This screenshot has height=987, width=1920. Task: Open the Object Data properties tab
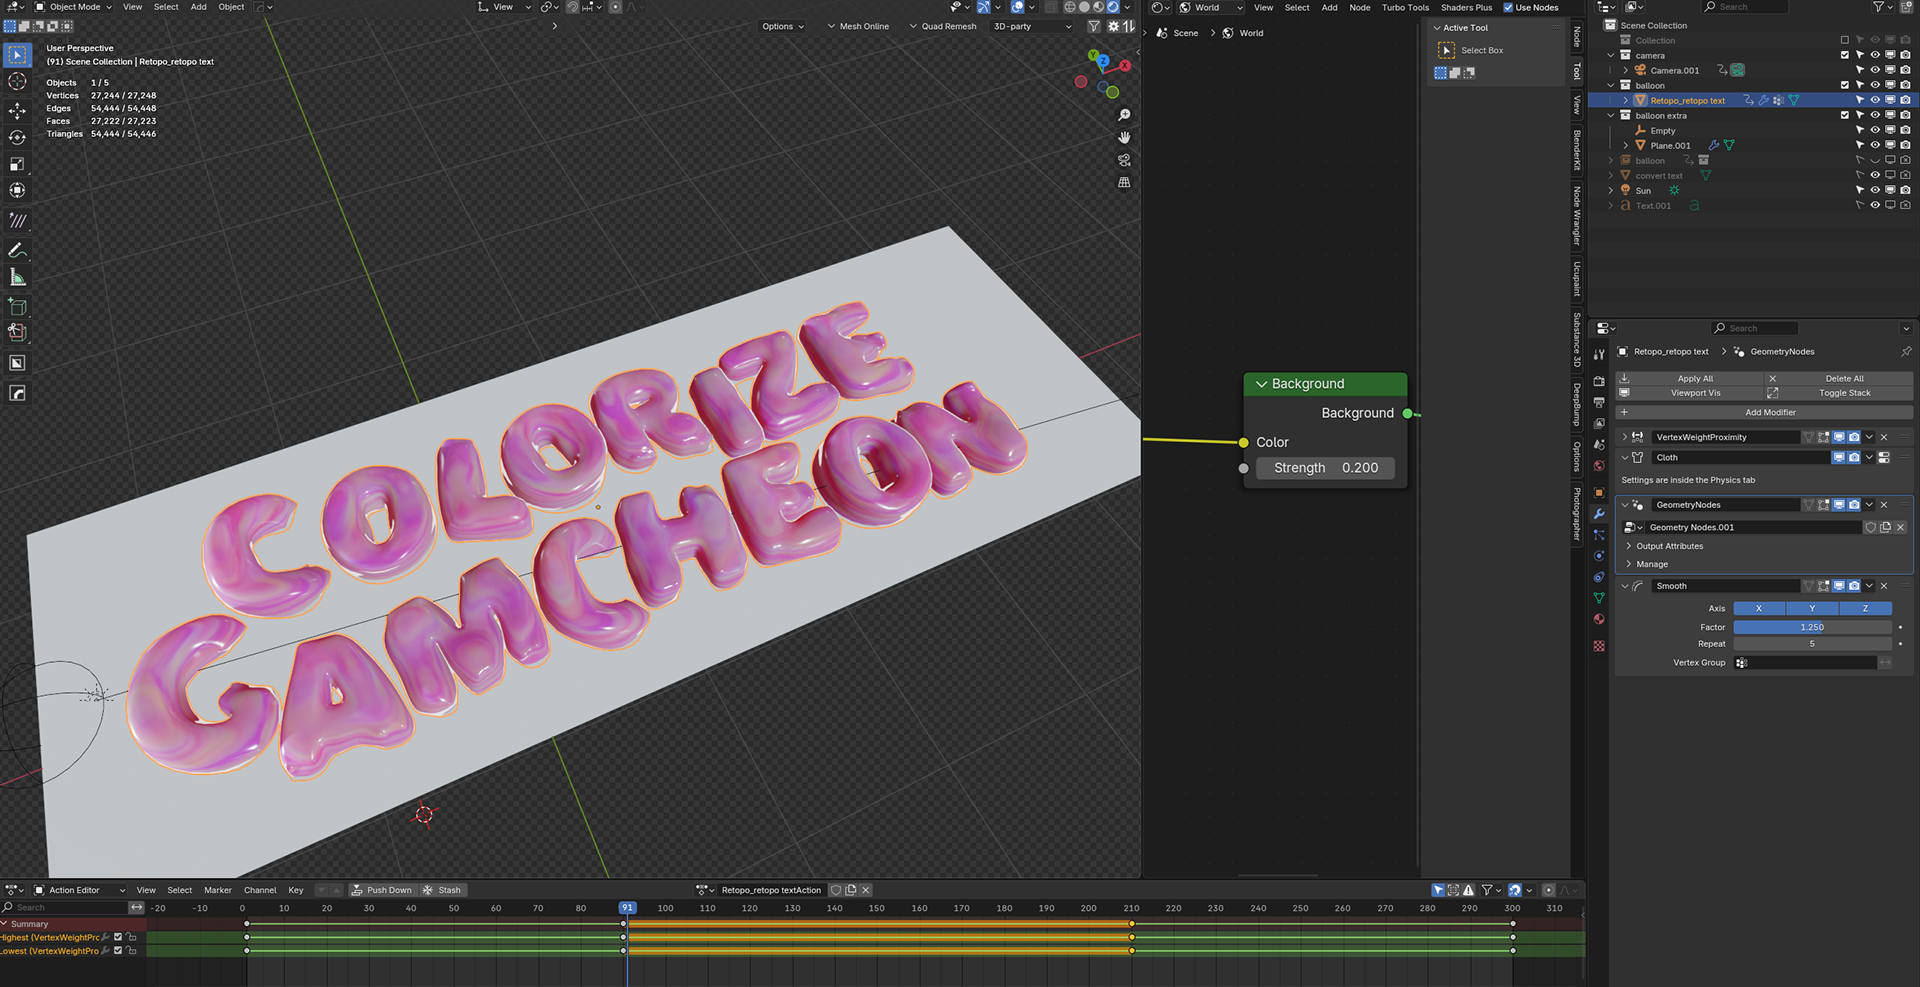1599,598
